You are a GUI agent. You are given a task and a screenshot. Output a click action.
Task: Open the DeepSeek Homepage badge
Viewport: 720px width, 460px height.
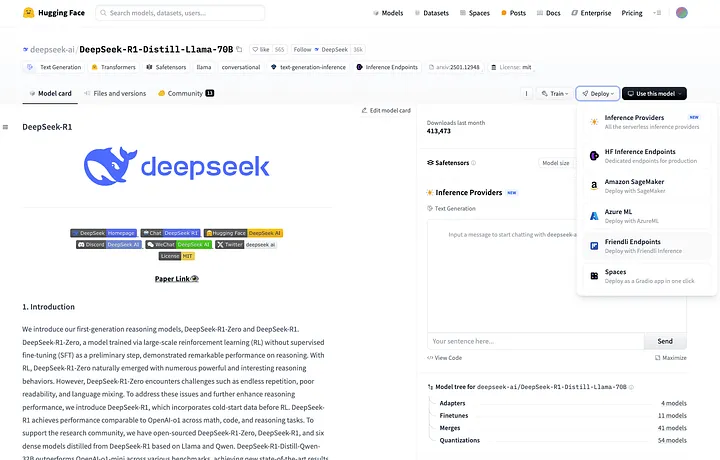point(103,233)
